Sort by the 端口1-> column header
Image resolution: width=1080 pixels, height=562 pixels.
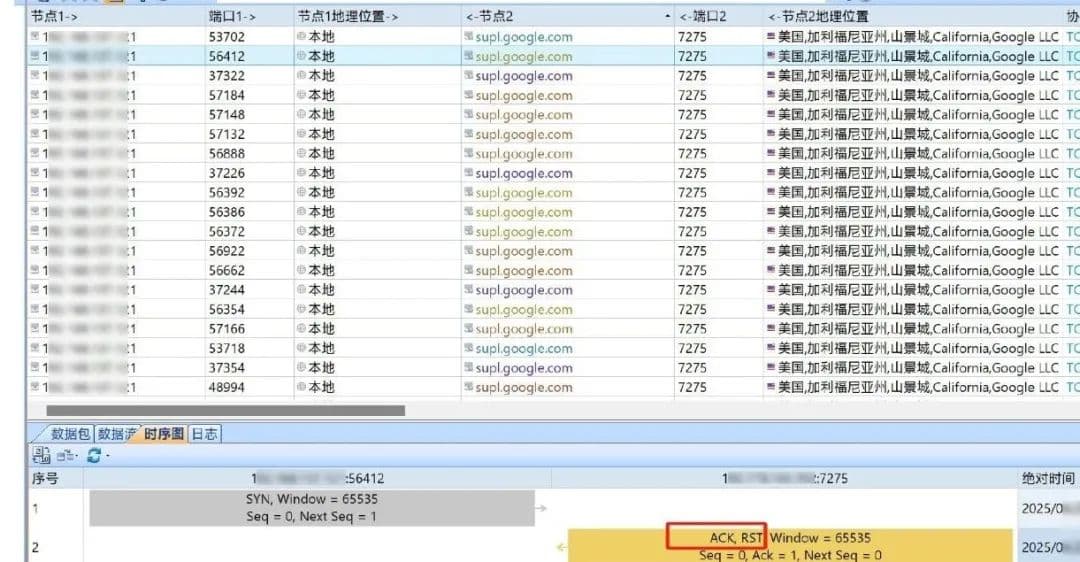(x=249, y=16)
